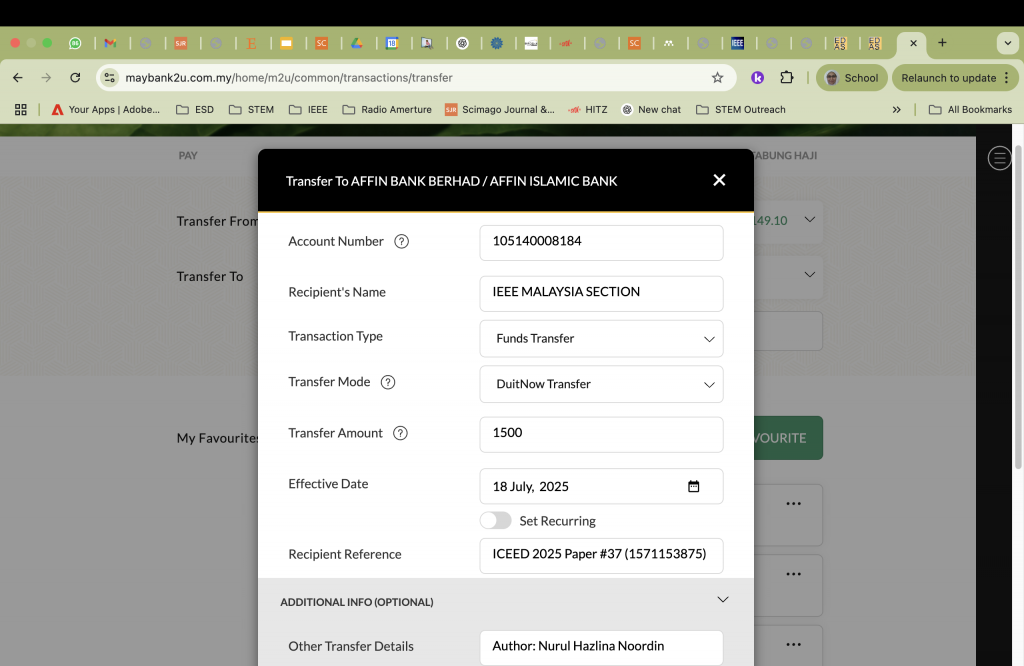Focus the browser address bar URL
The height and width of the screenshot is (666, 1024).
click(289, 78)
